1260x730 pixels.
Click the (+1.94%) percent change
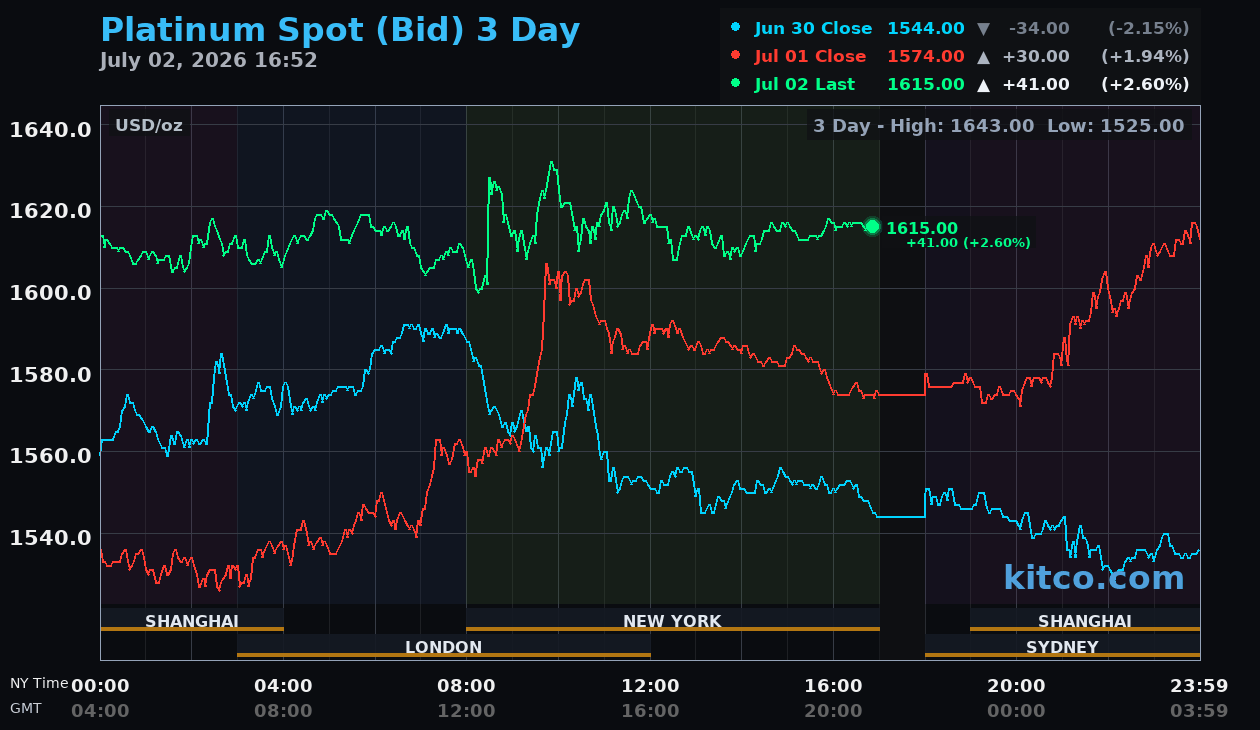[x=1146, y=57]
